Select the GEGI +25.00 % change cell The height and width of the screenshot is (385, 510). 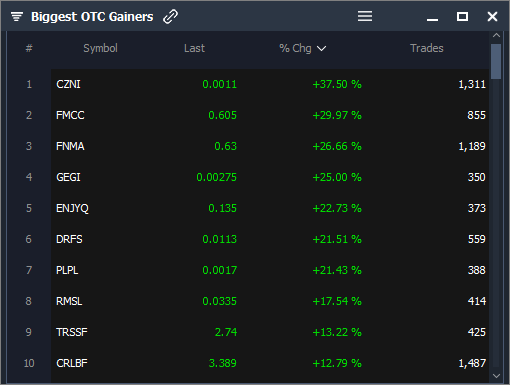coord(337,177)
